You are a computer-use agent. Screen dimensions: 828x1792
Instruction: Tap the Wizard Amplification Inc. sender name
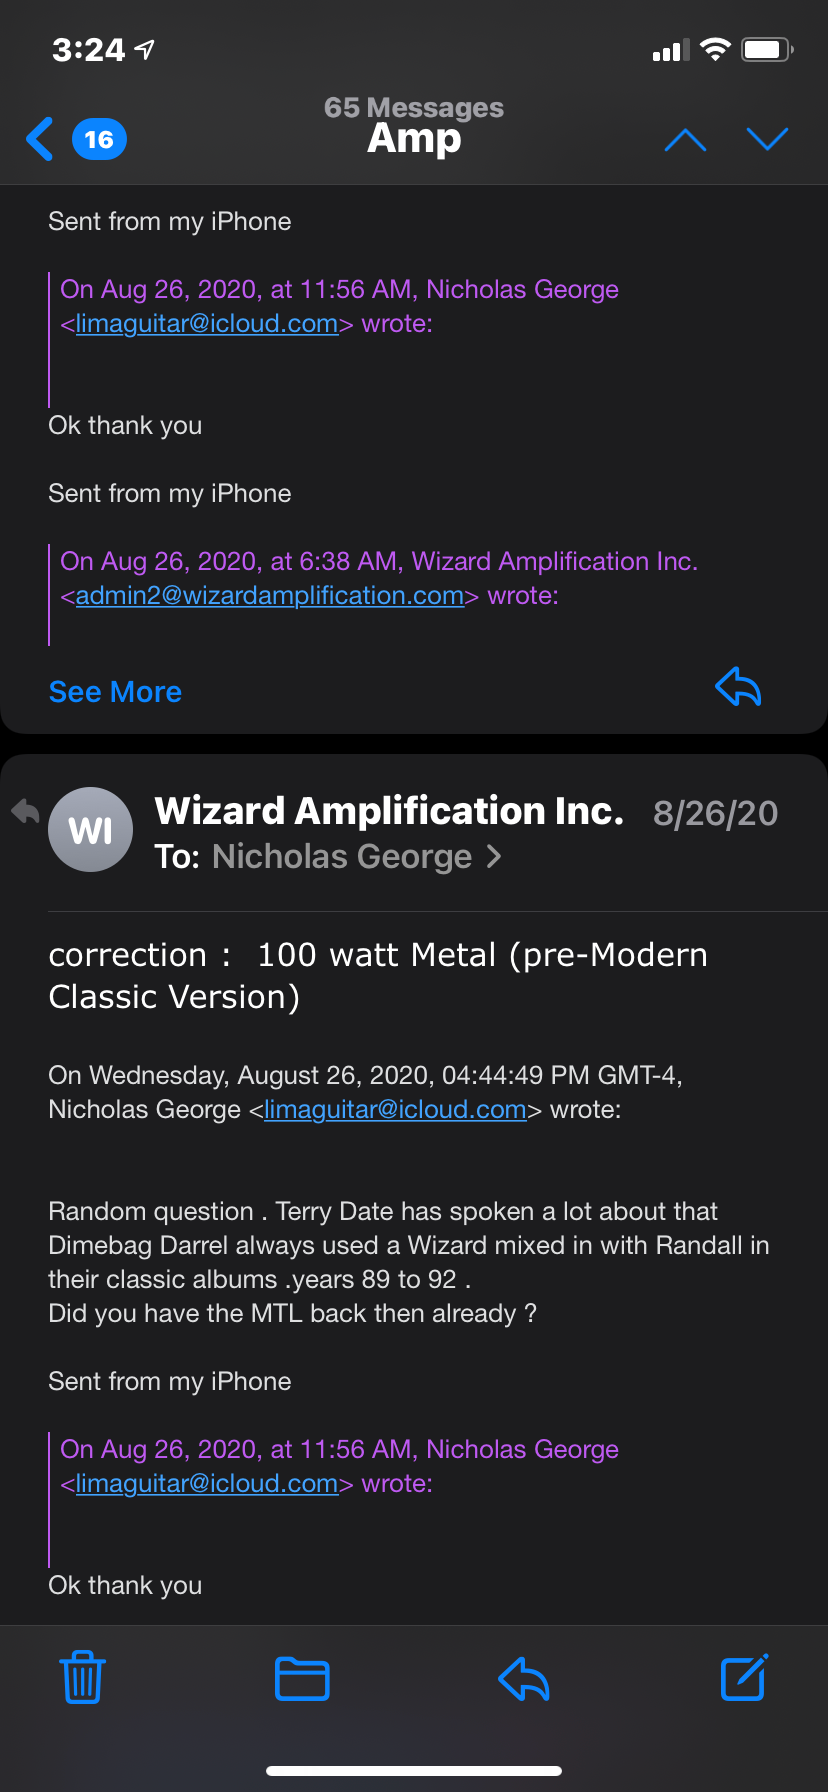[x=389, y=811]
